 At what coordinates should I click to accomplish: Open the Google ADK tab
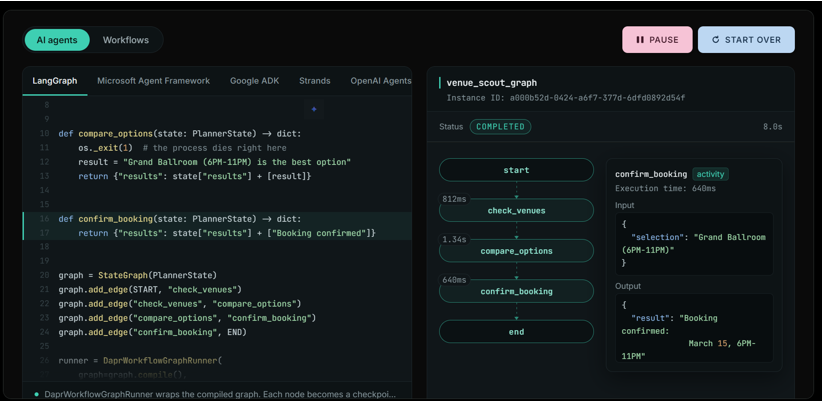[x=254, y=81]
